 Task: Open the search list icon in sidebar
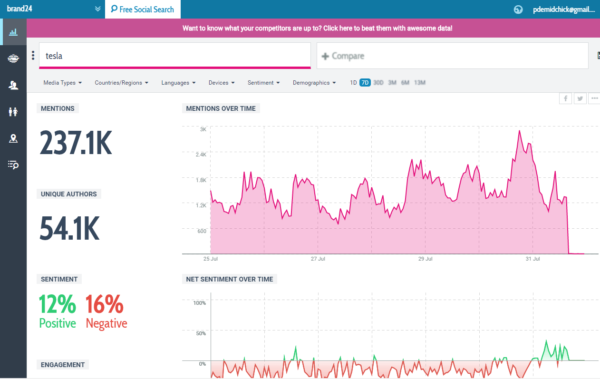(13, 165)
